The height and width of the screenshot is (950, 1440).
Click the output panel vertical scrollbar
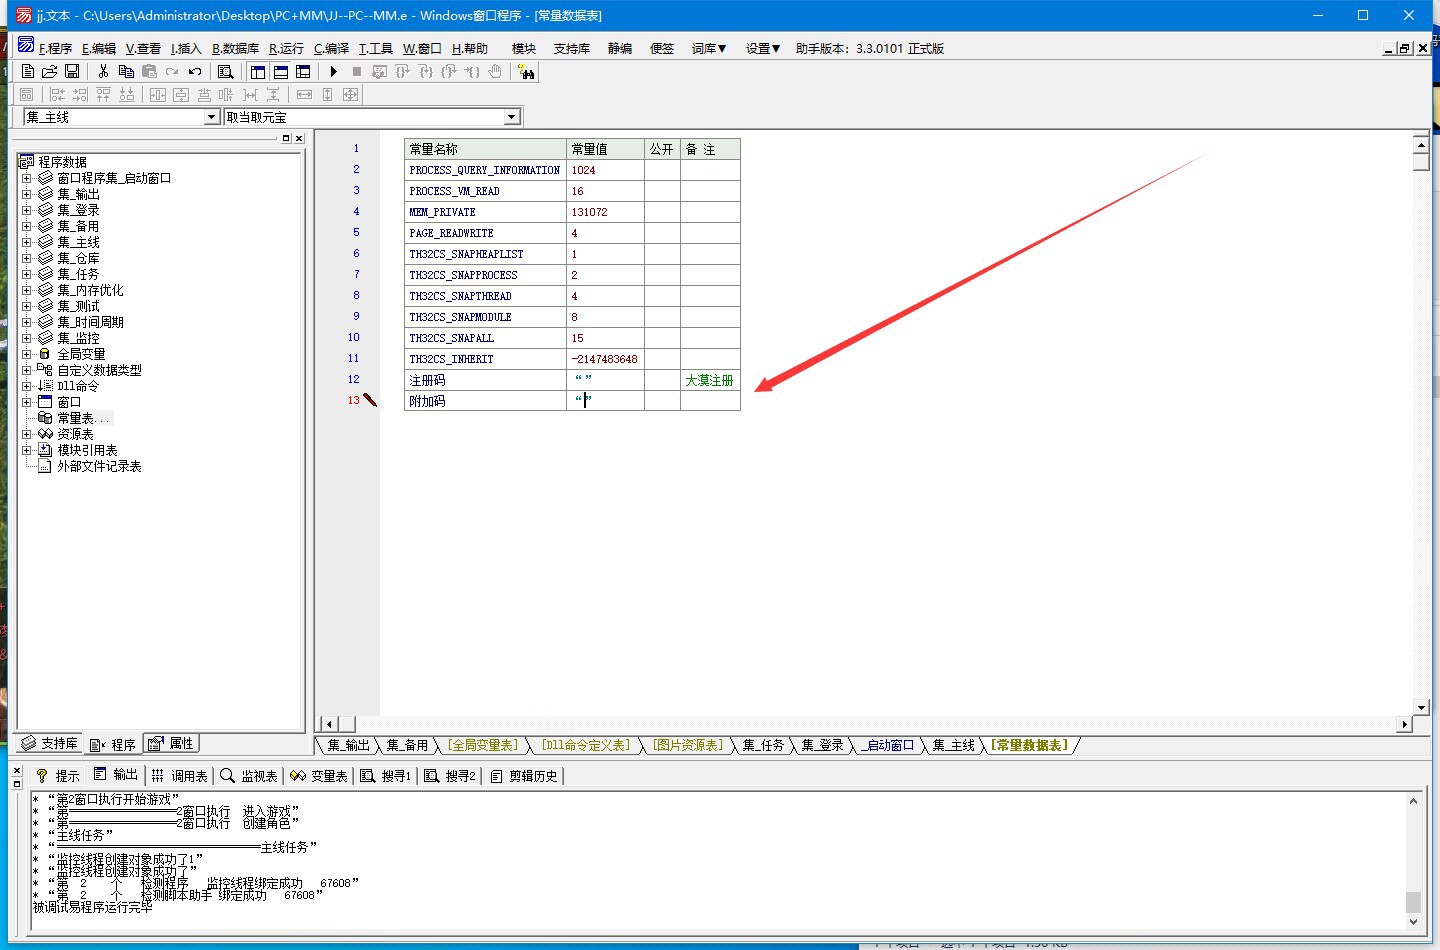(1413, 860)
